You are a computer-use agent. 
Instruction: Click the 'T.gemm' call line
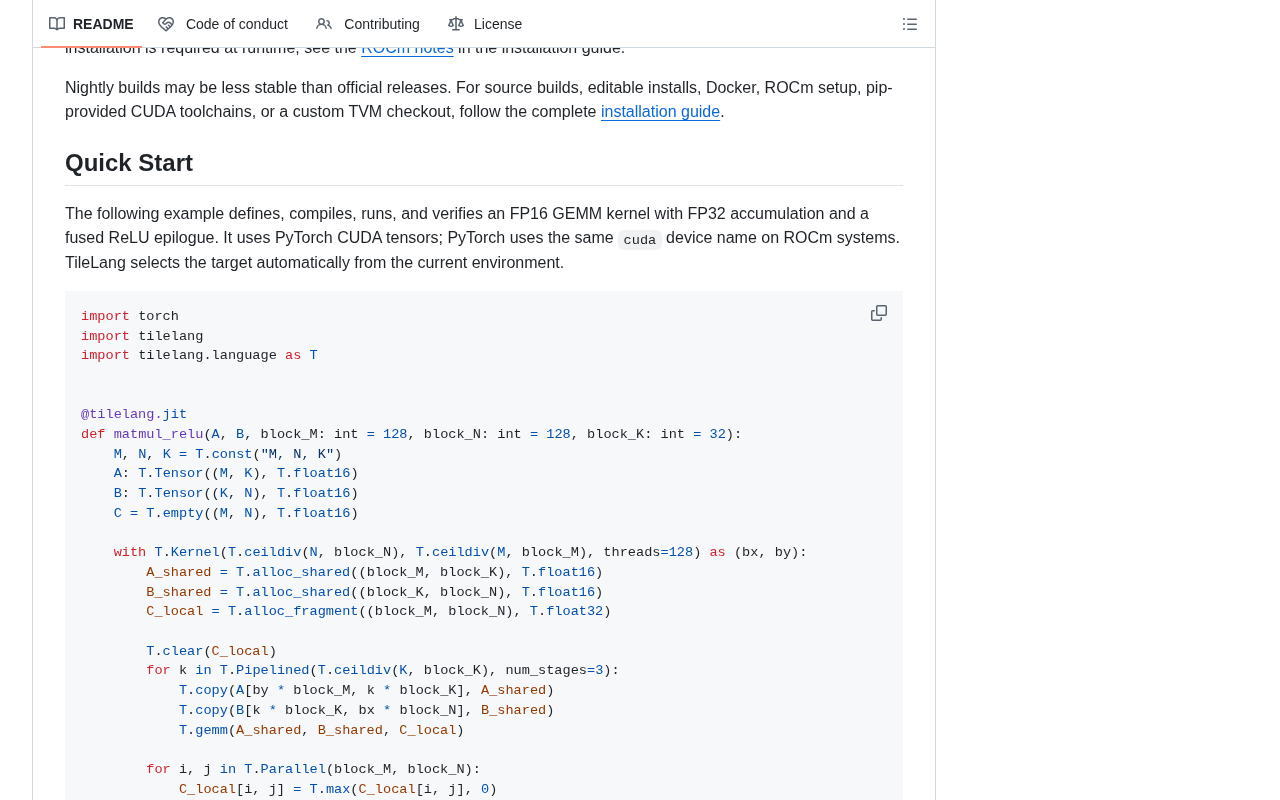(322, 730)
